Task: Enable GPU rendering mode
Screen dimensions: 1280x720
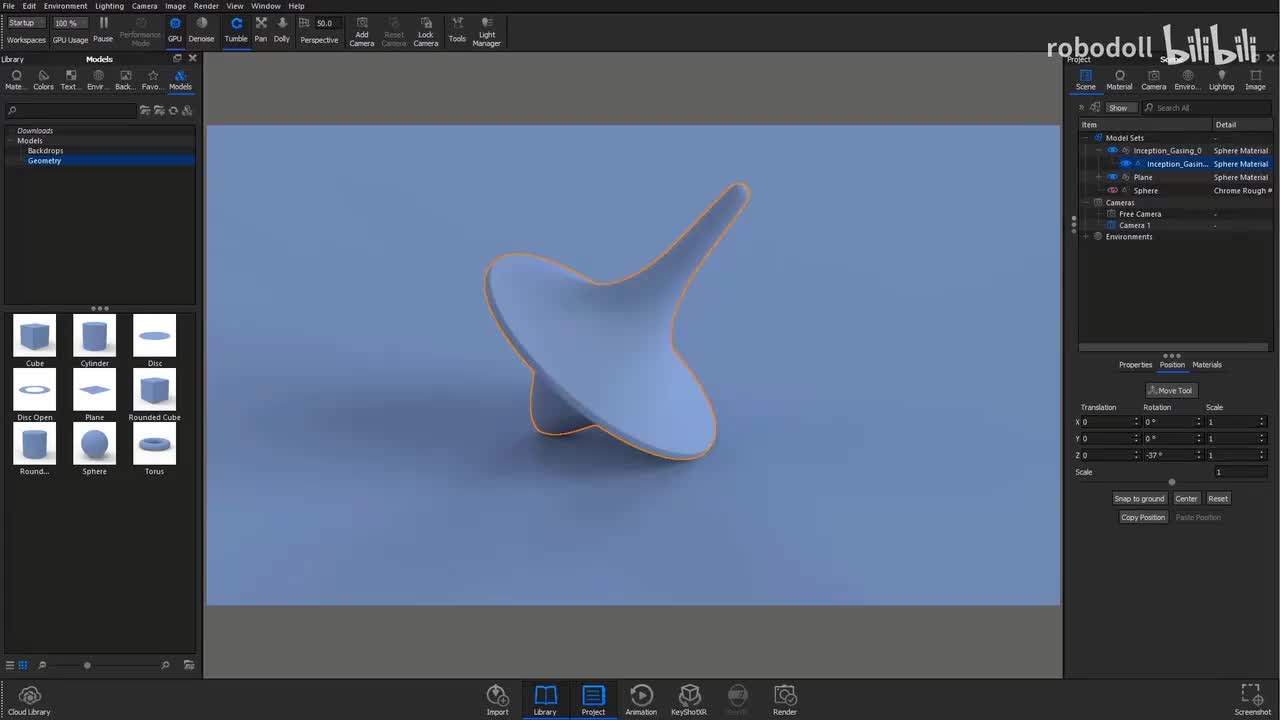Action: pos(175,29)
